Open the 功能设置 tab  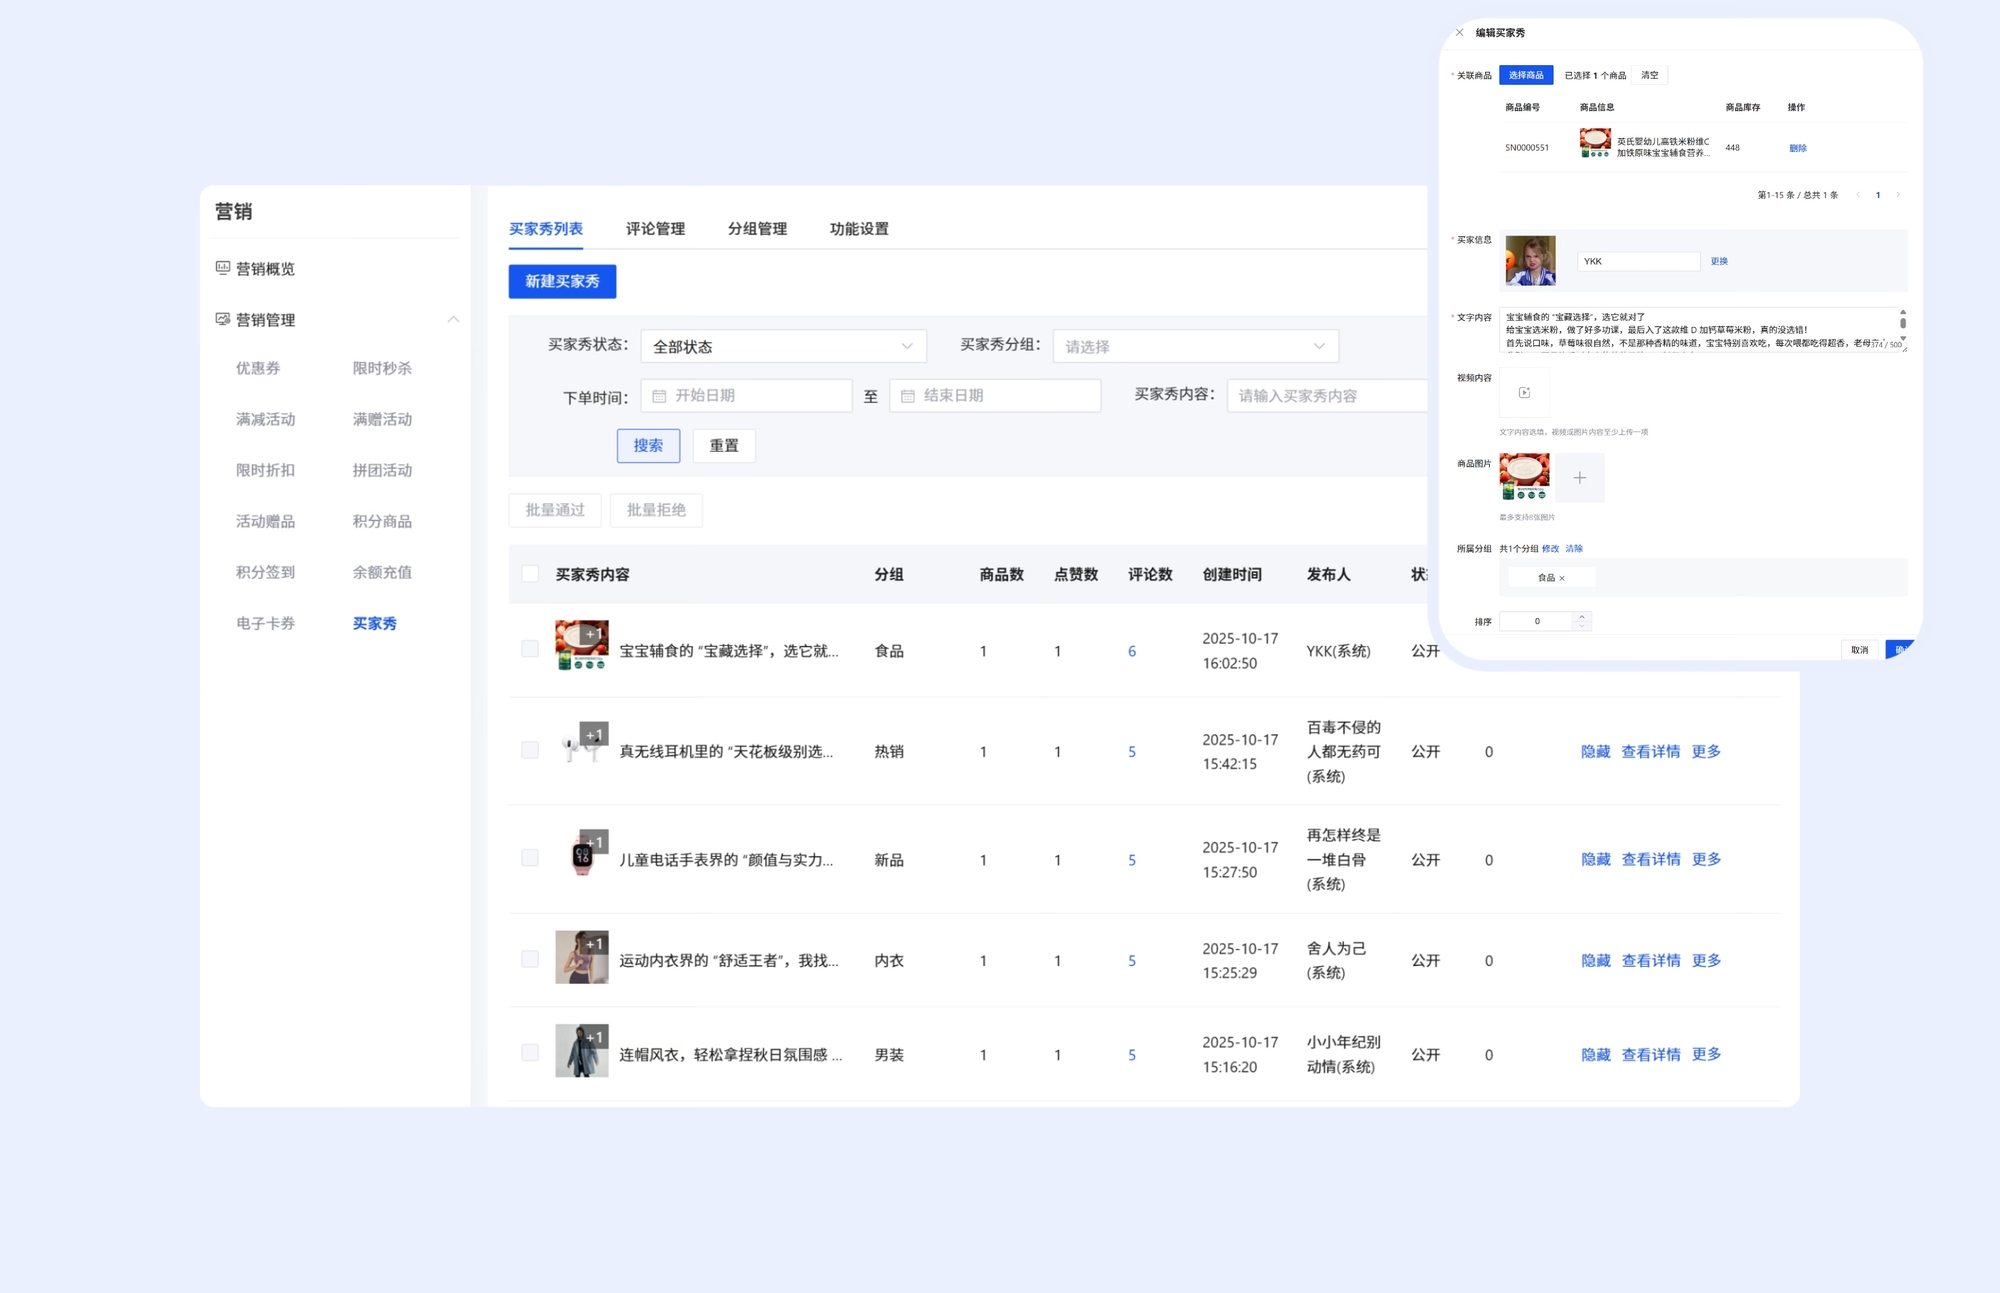[858, 229]
